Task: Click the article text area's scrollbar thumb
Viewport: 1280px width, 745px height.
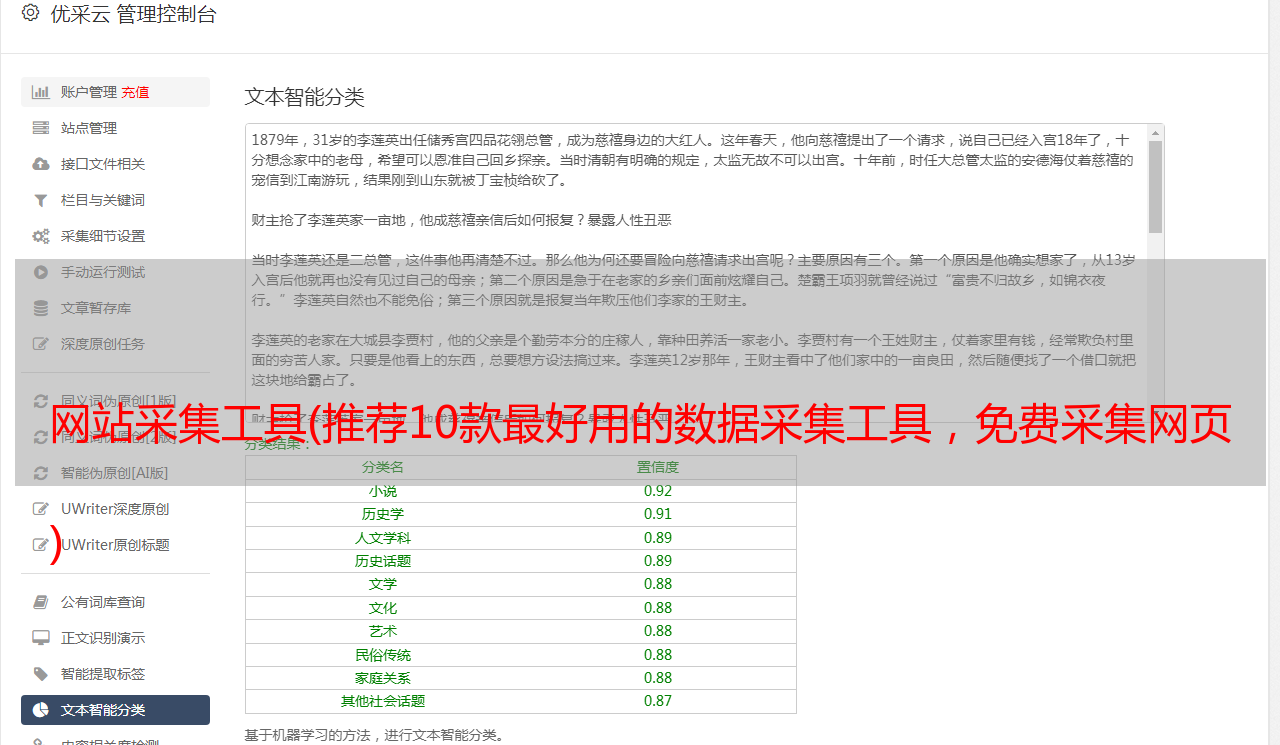Action: pyautogui.click(x=1156, y=187)
